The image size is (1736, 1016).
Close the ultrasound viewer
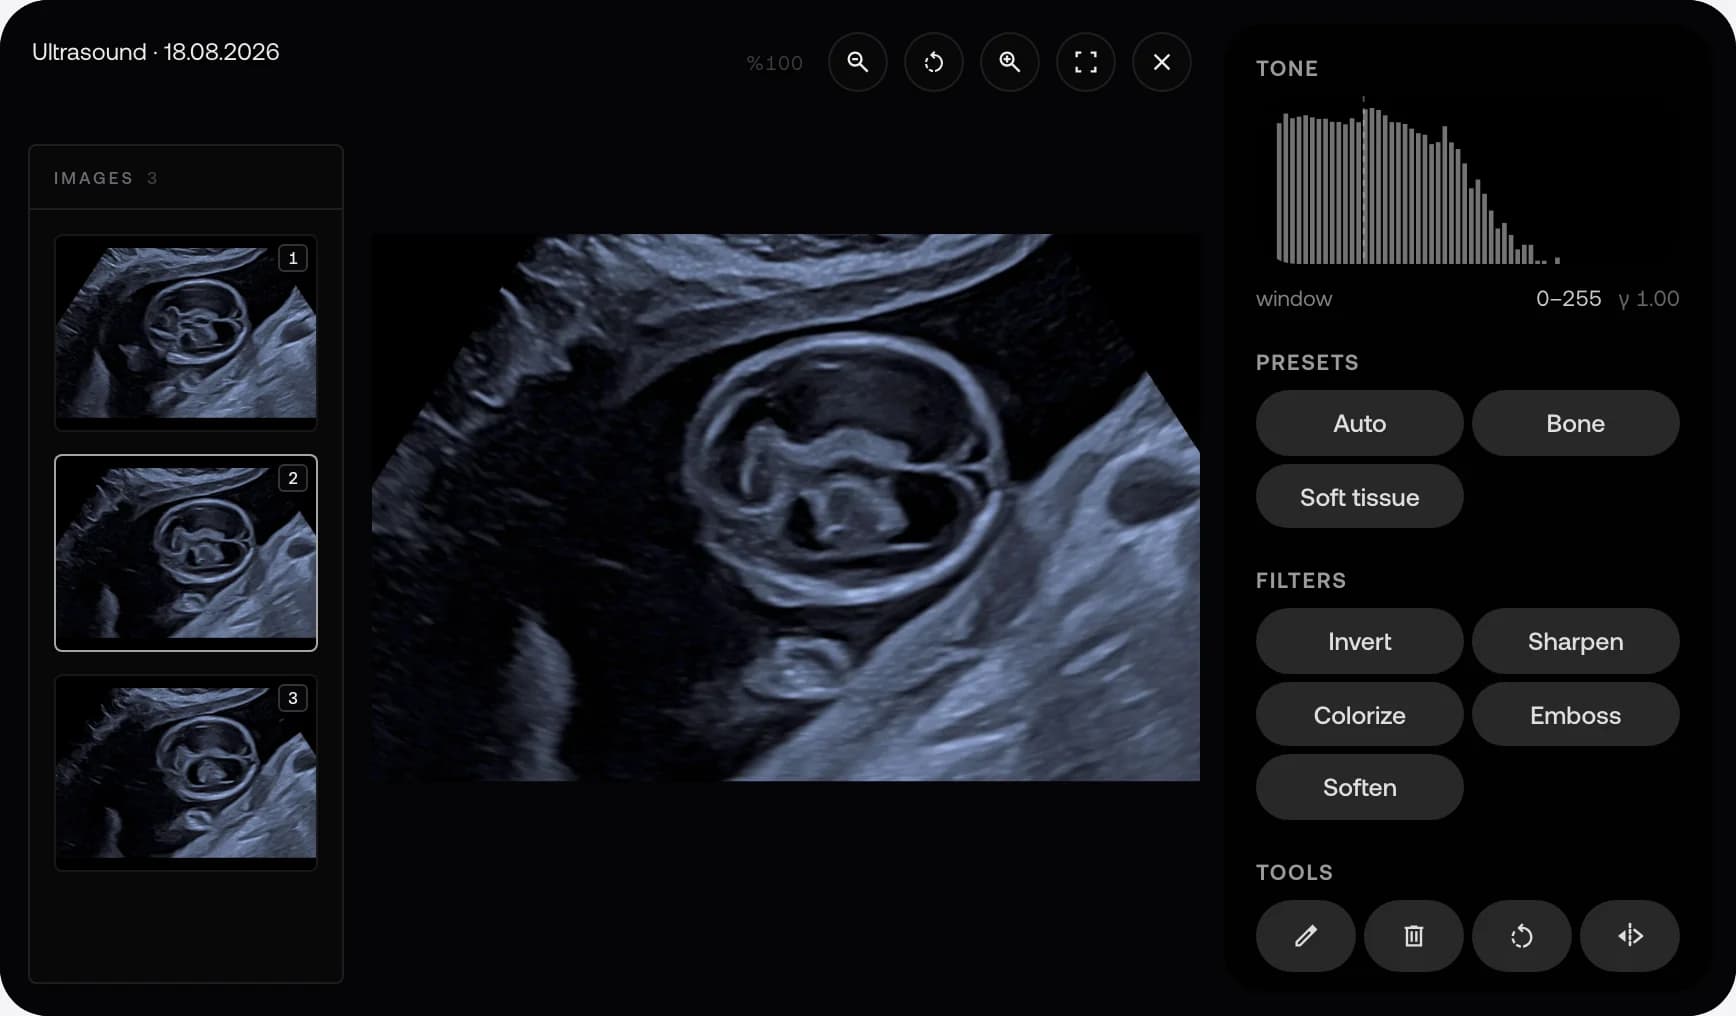coord(1162,62)
